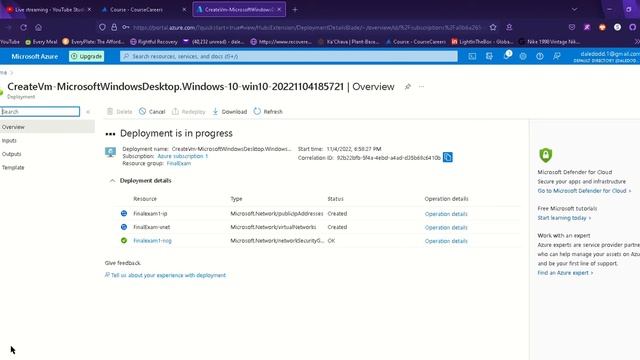The image size is (640, 360).
Task: Select Inputs in left menu
Action: [9, 140]
